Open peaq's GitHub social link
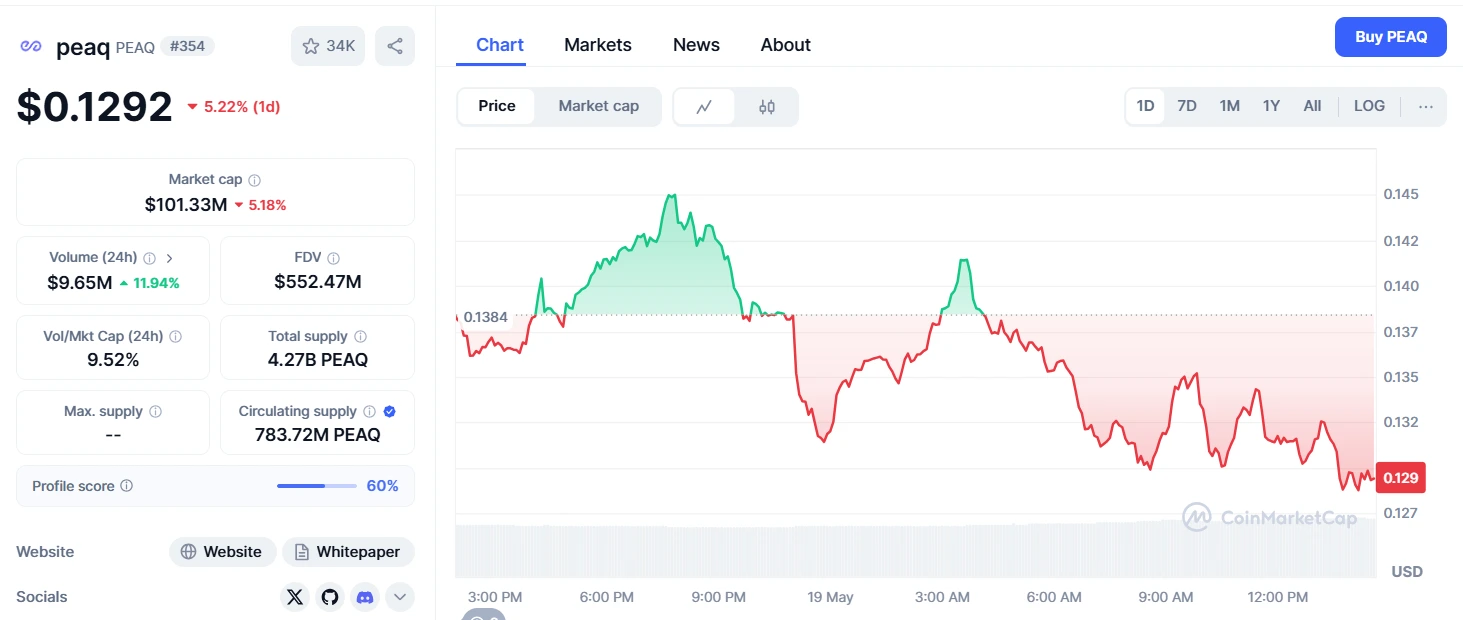Viewport: 1463px width, 620px height. [330, 597]
